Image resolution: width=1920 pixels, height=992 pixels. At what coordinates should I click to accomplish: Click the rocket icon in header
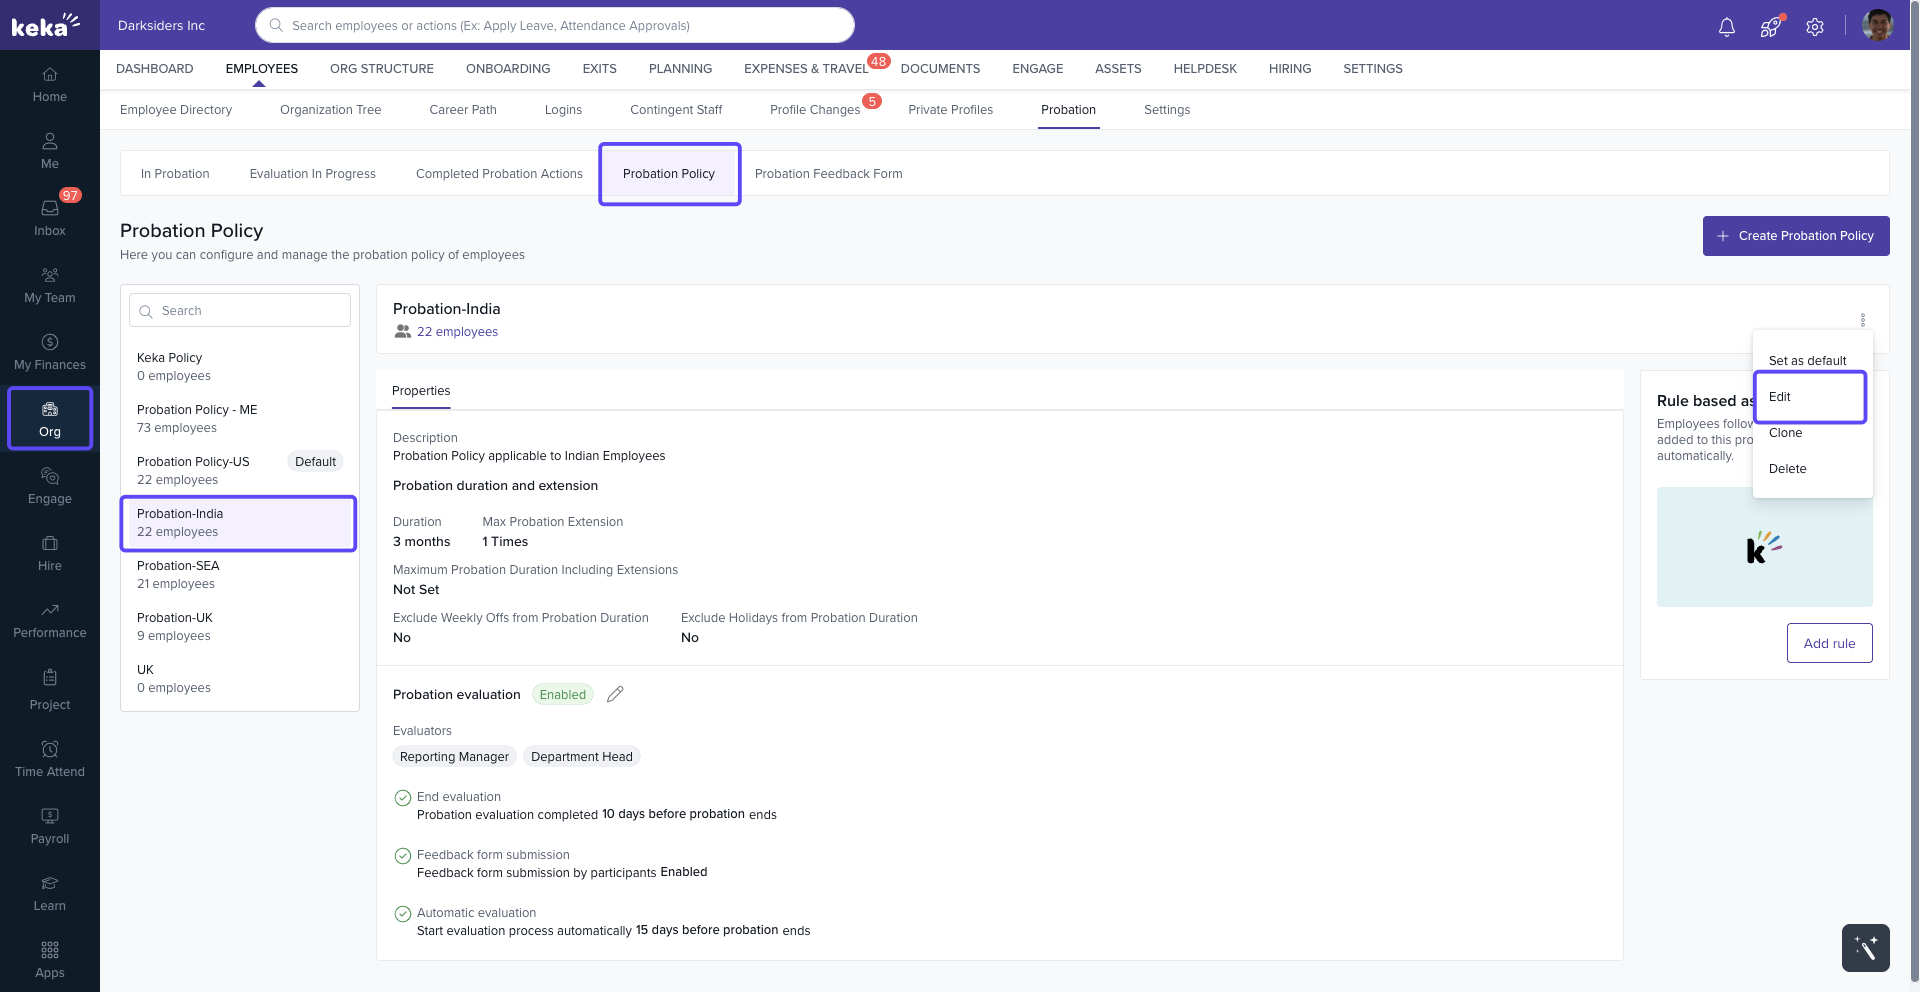(x=1770, y=27)
